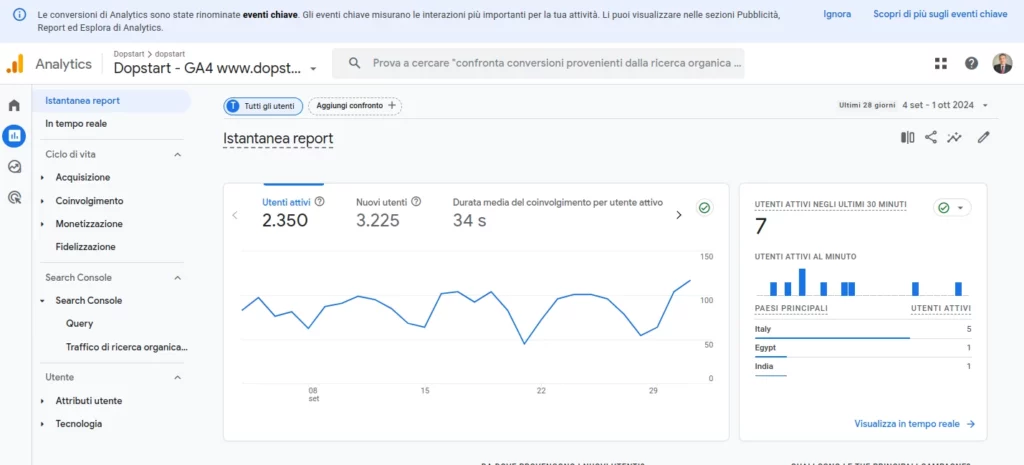Open the date range dropdown arrow
Screen dimensions: 1024x465
(985, 105)
